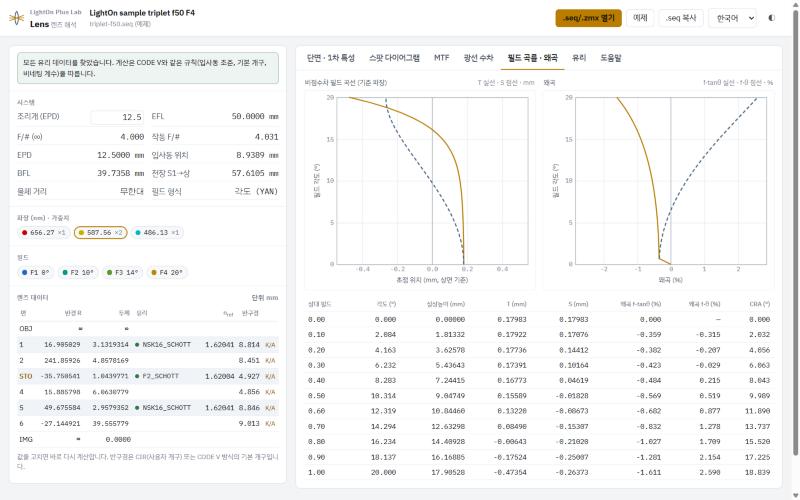Click the 각도 (°) column header
The image size is (800, 500).
386,304
